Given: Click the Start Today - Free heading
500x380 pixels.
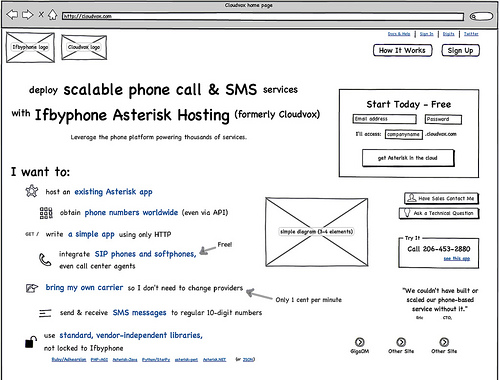Looking at the screenshot, I should click(x=409, y=104).
